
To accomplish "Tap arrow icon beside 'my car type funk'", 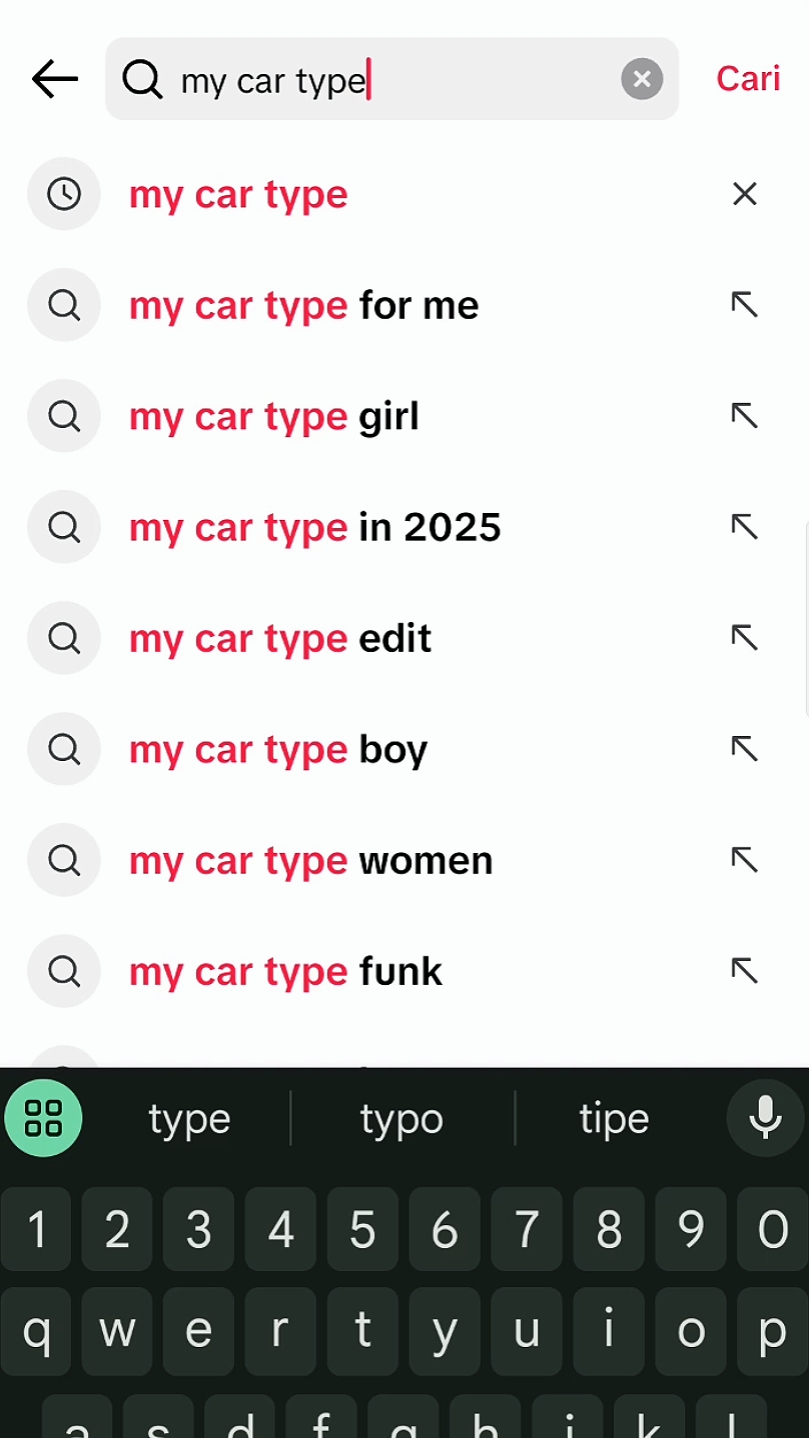I will tap(745, 971).
